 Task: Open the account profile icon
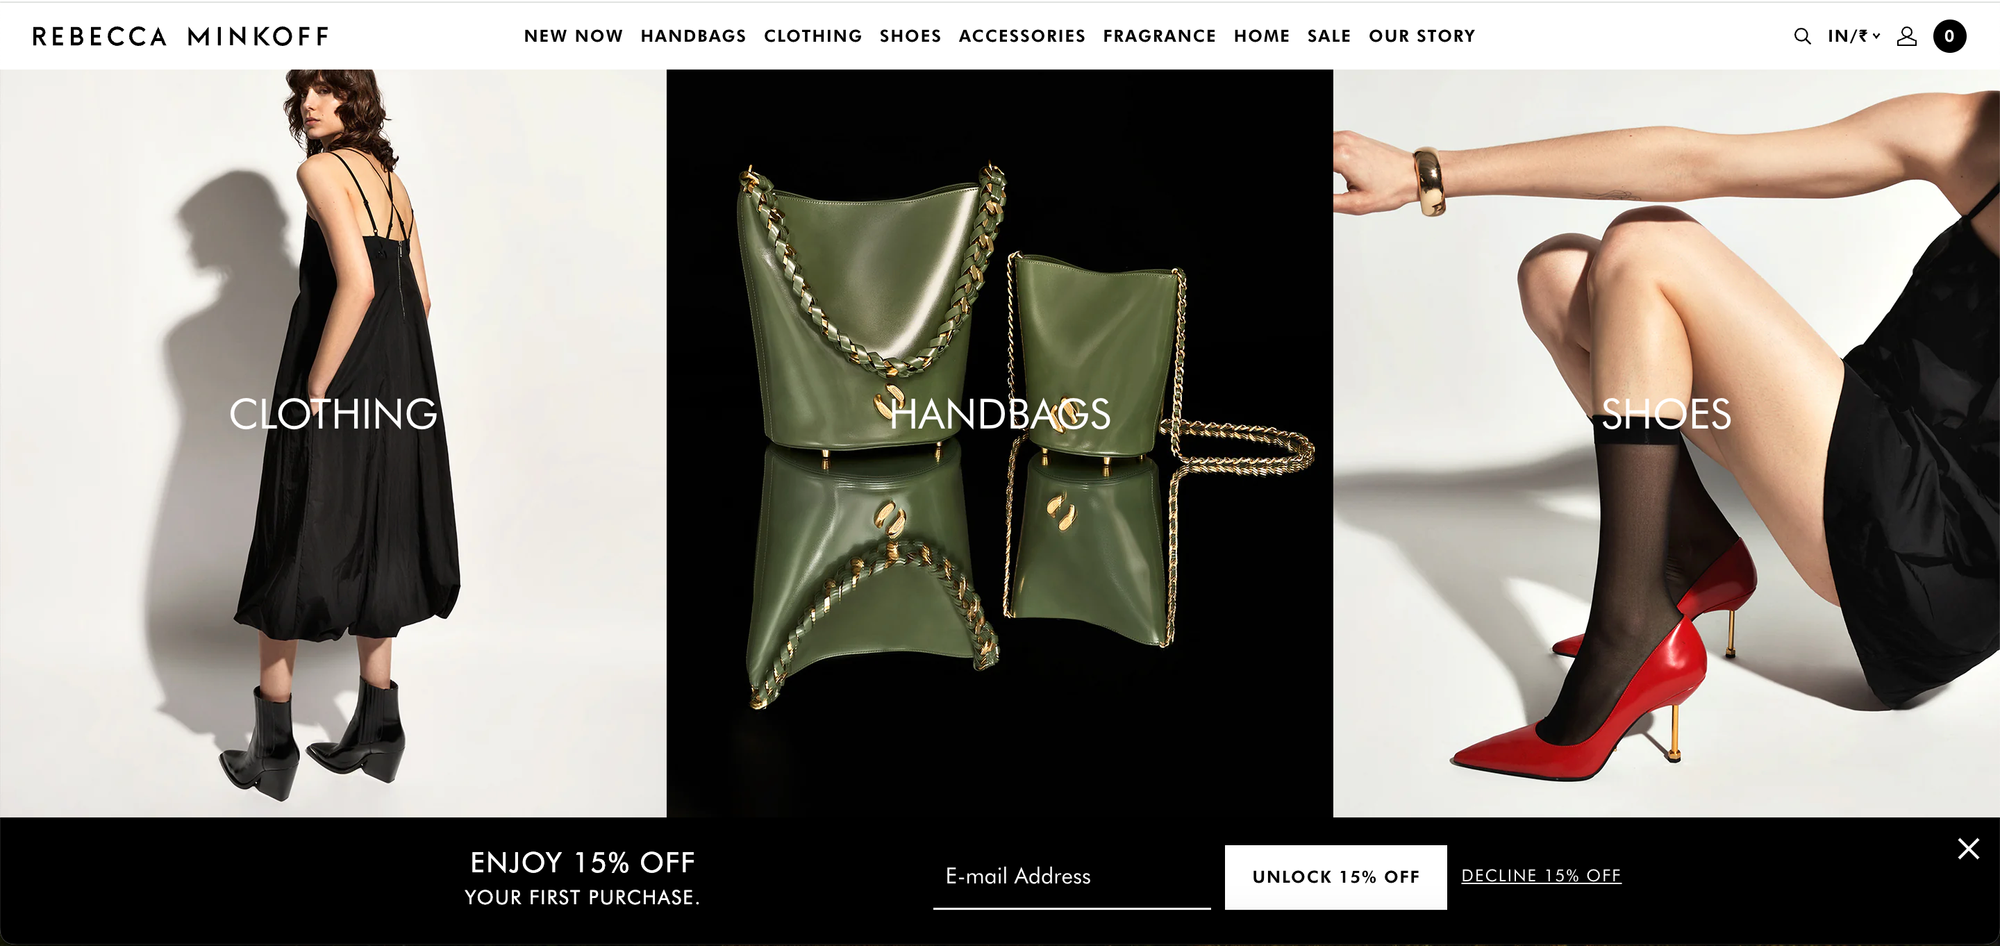1907,36
